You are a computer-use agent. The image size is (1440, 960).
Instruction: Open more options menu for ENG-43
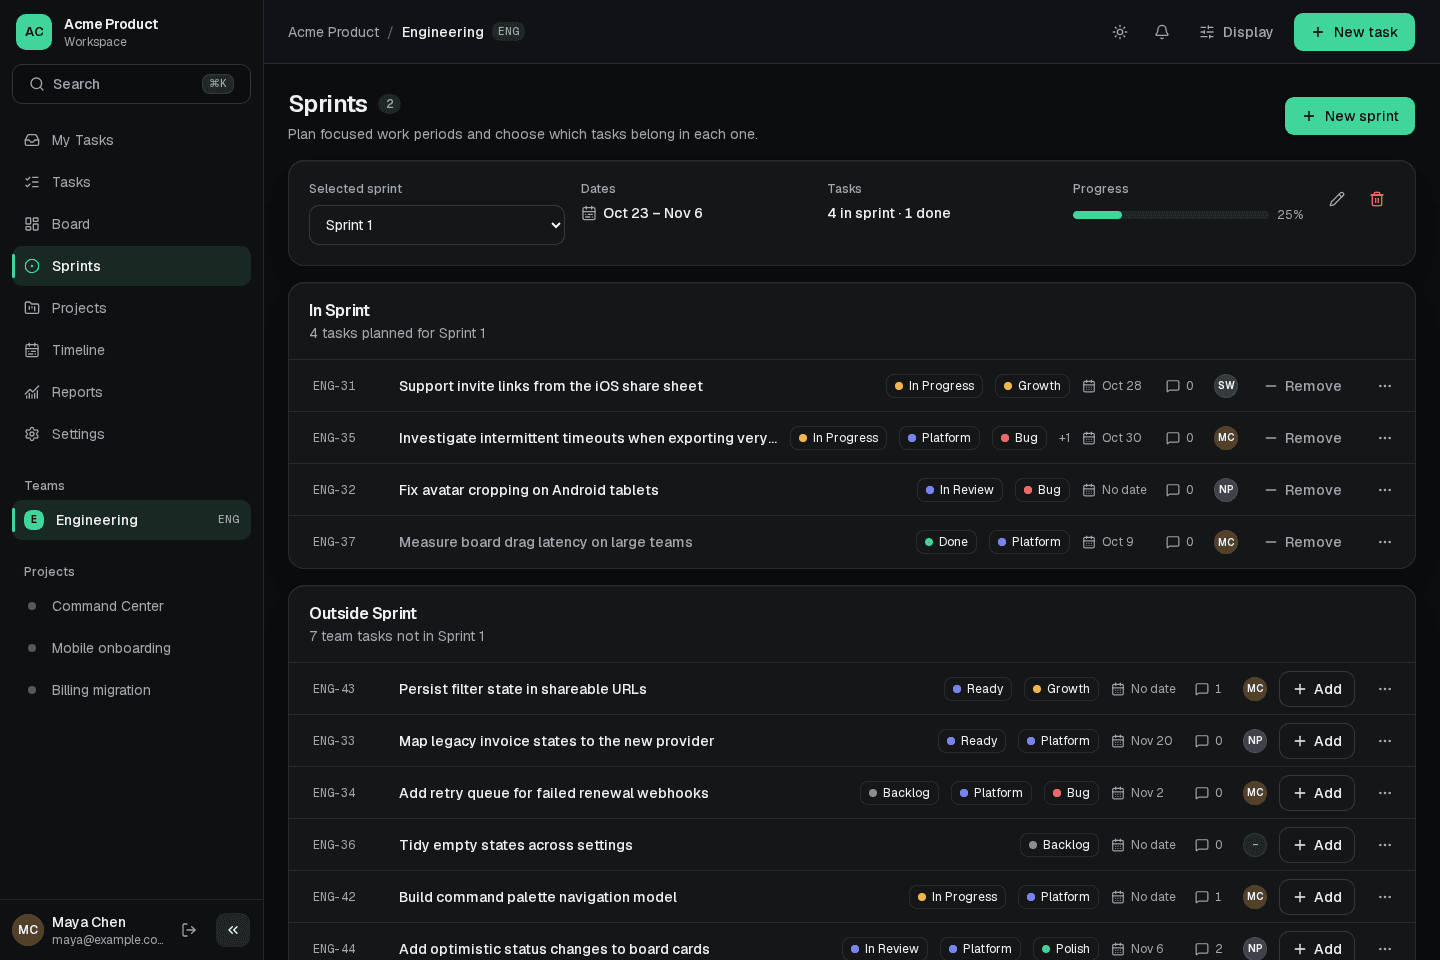pos(1385,689)
